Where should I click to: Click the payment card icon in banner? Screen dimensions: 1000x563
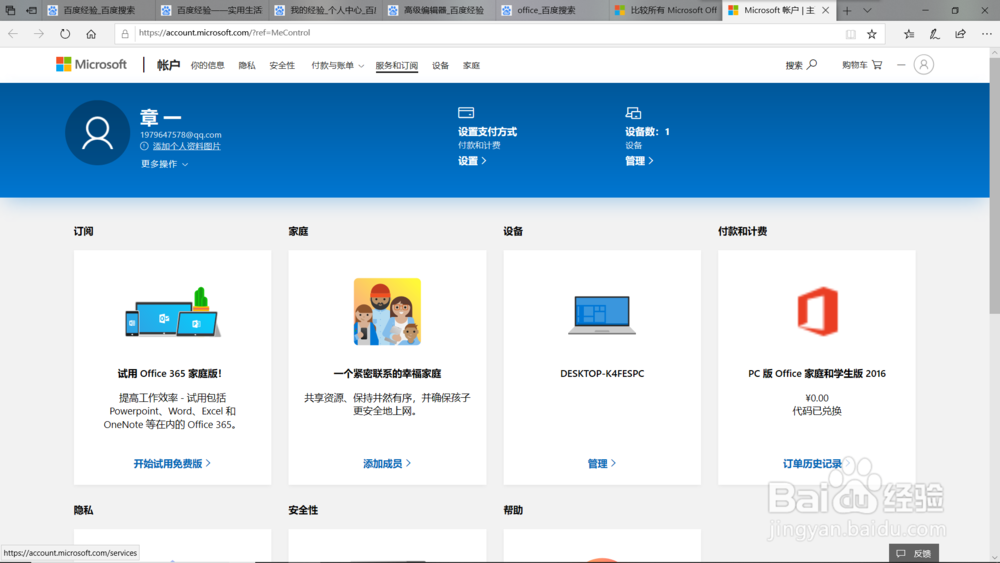(x=466, y=113)
